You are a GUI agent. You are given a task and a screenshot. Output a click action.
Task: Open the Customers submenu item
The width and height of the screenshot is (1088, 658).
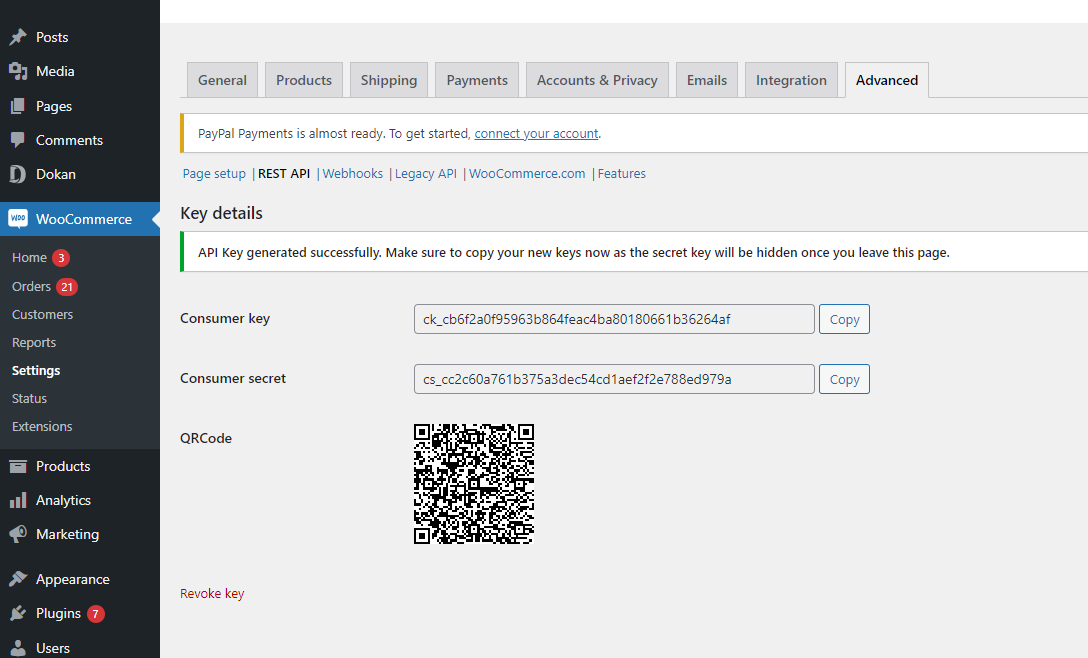[x=42, y=314]
